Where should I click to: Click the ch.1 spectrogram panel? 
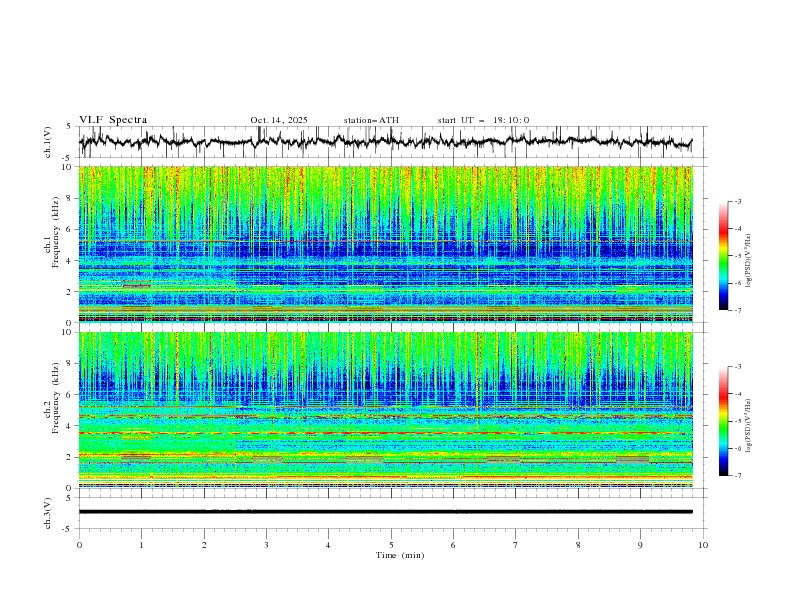[386, 244]
